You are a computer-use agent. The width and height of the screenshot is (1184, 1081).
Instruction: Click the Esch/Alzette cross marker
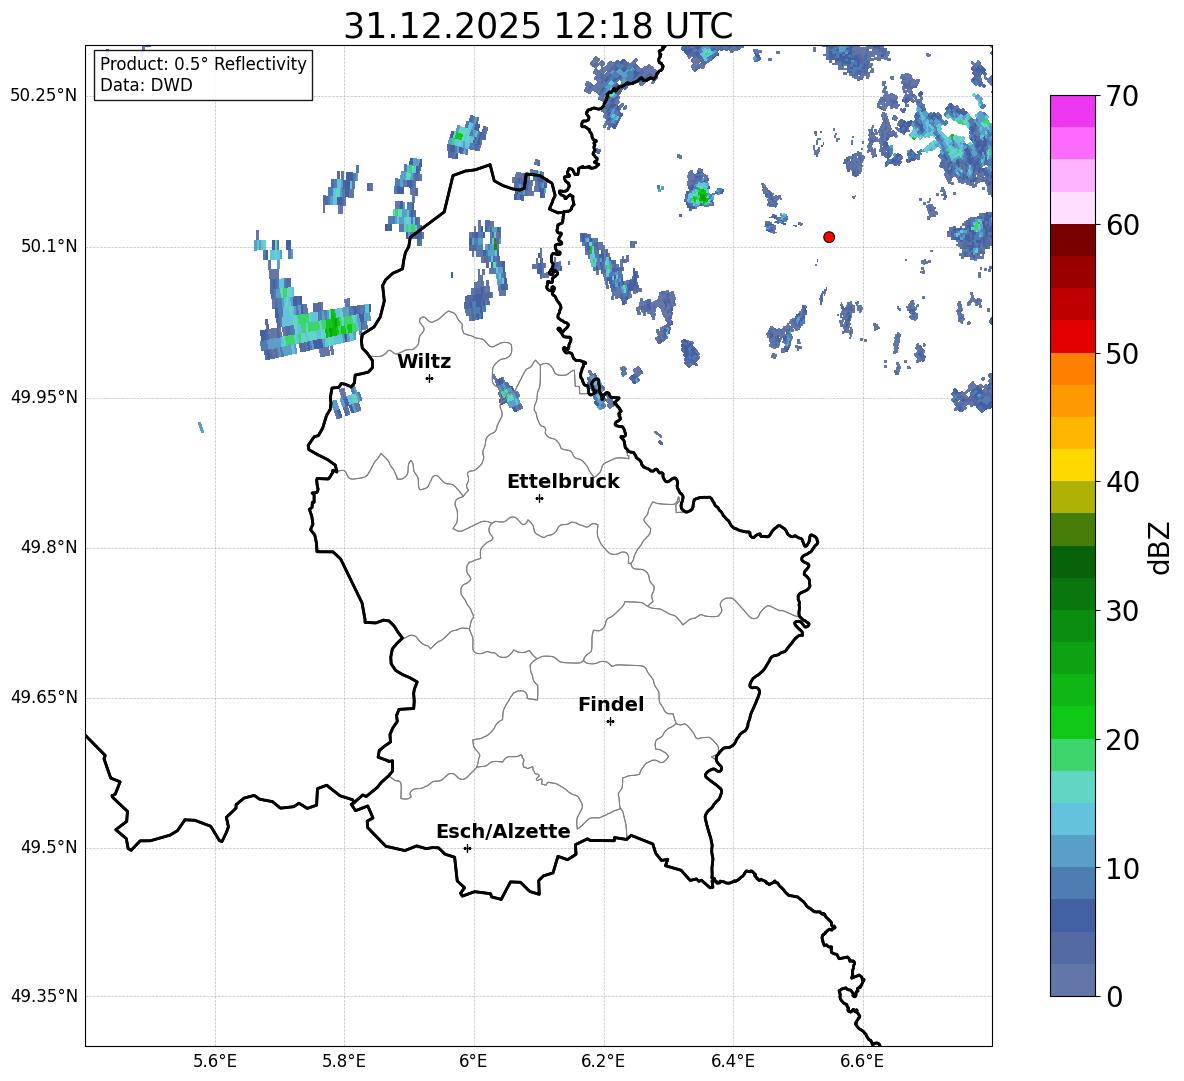467,848
